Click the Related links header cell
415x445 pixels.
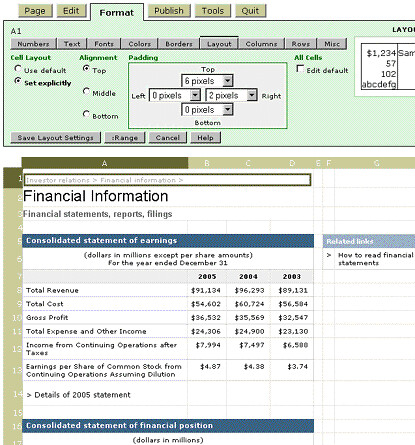click(x=369, y=241)
